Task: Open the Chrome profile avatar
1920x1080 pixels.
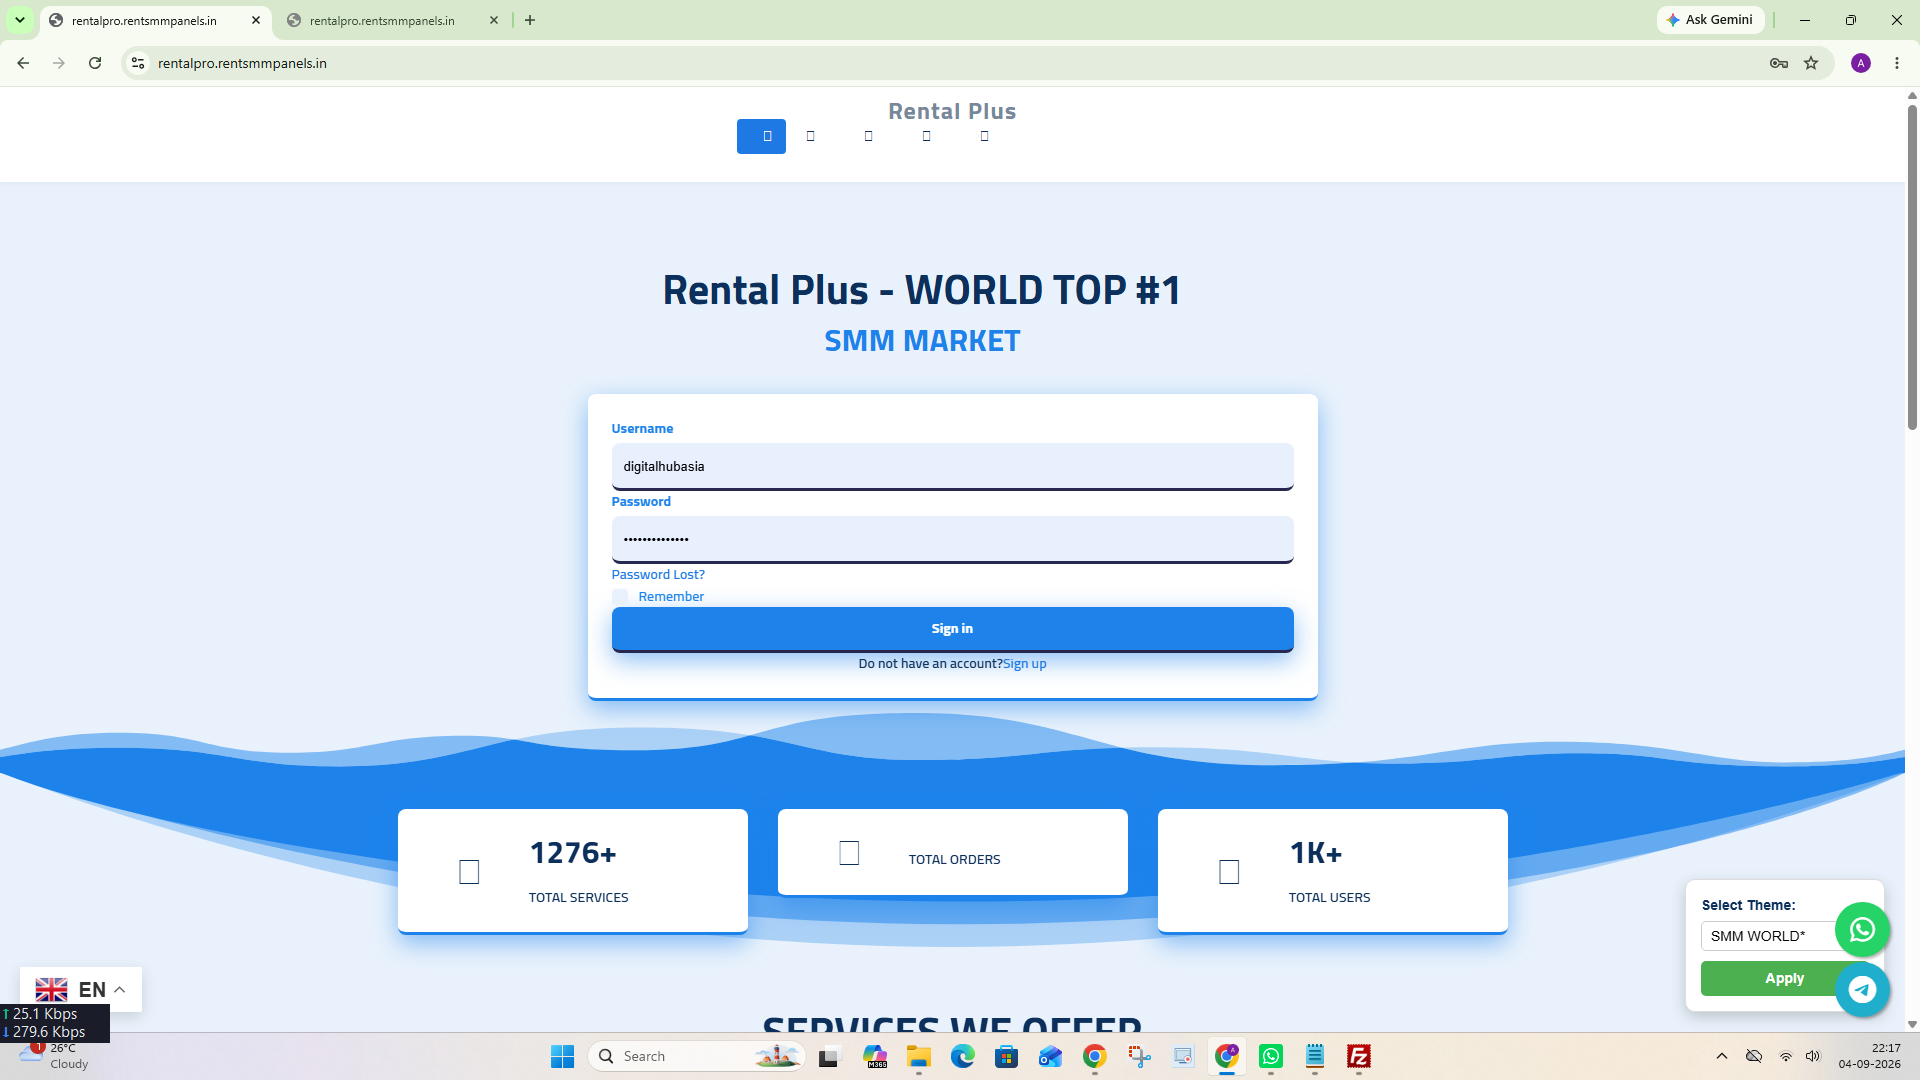Action: point(1861,63)
